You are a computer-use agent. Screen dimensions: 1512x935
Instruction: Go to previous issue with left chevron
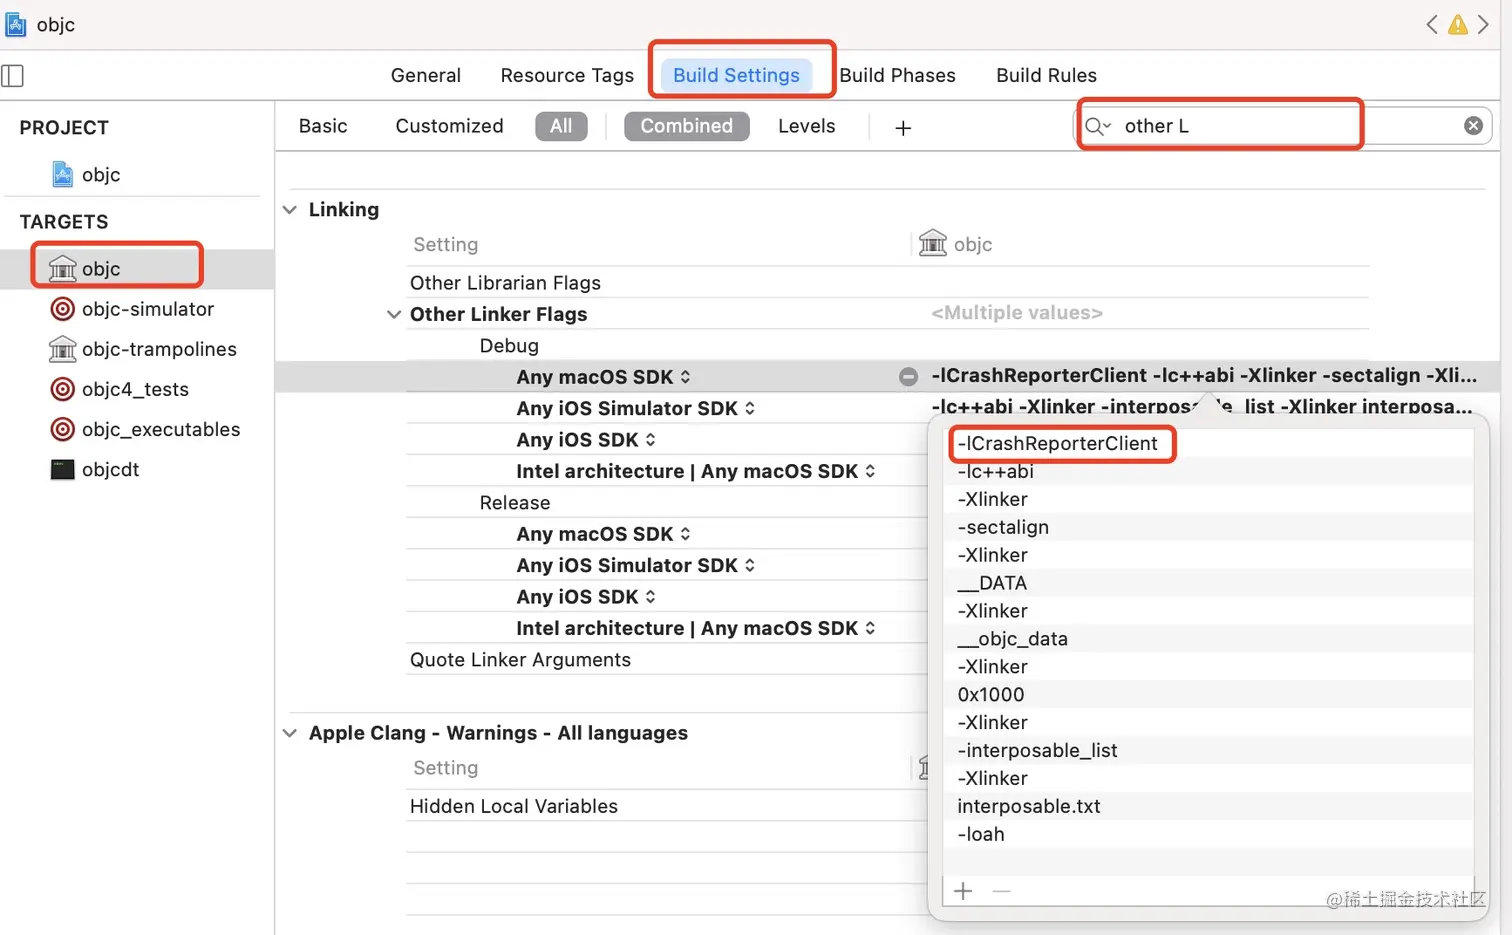[1432, 24]
